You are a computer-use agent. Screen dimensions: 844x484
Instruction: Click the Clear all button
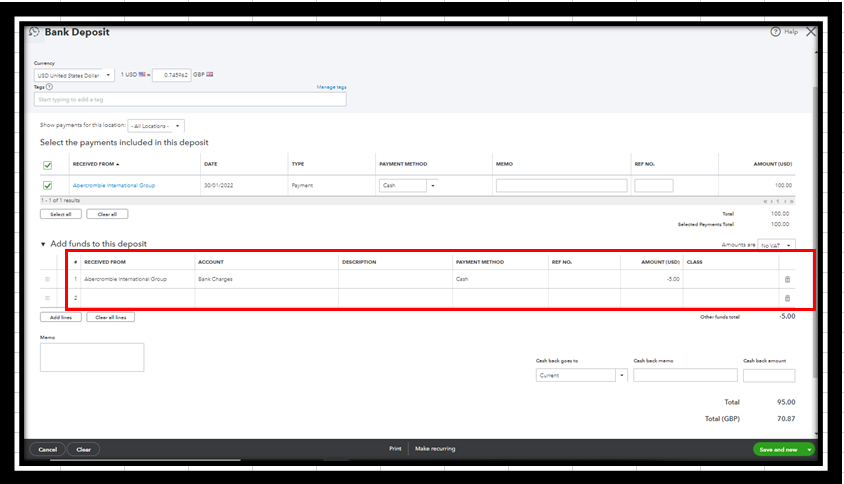coord(107,214)
